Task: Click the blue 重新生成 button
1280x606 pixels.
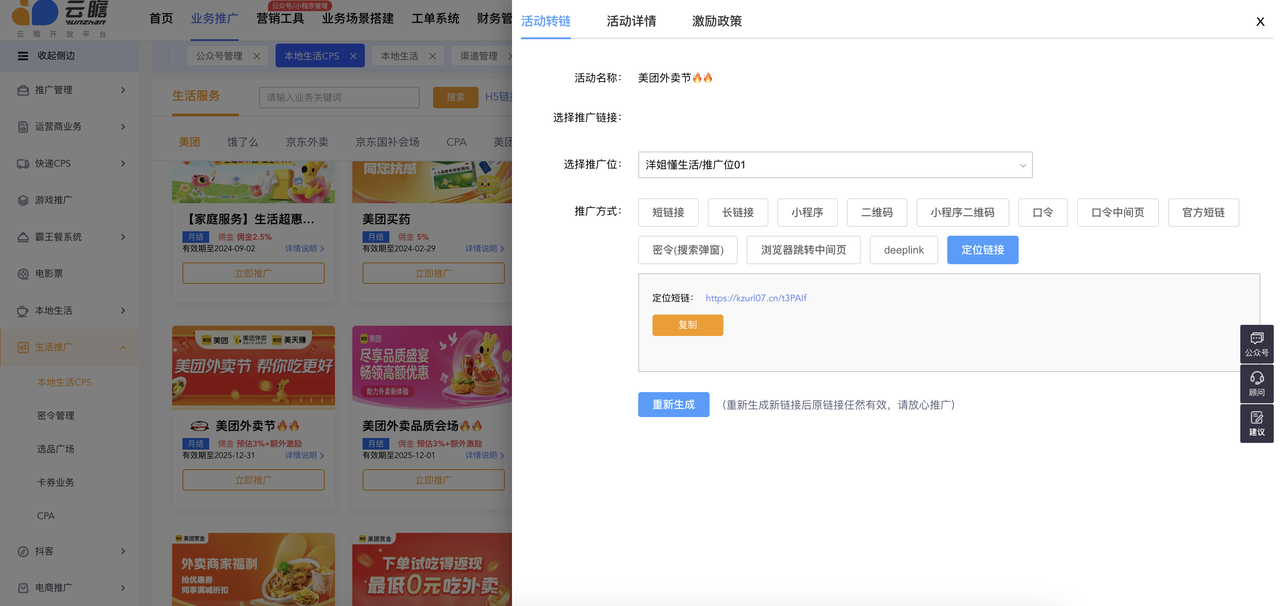Action: click(x=673, y=405)
